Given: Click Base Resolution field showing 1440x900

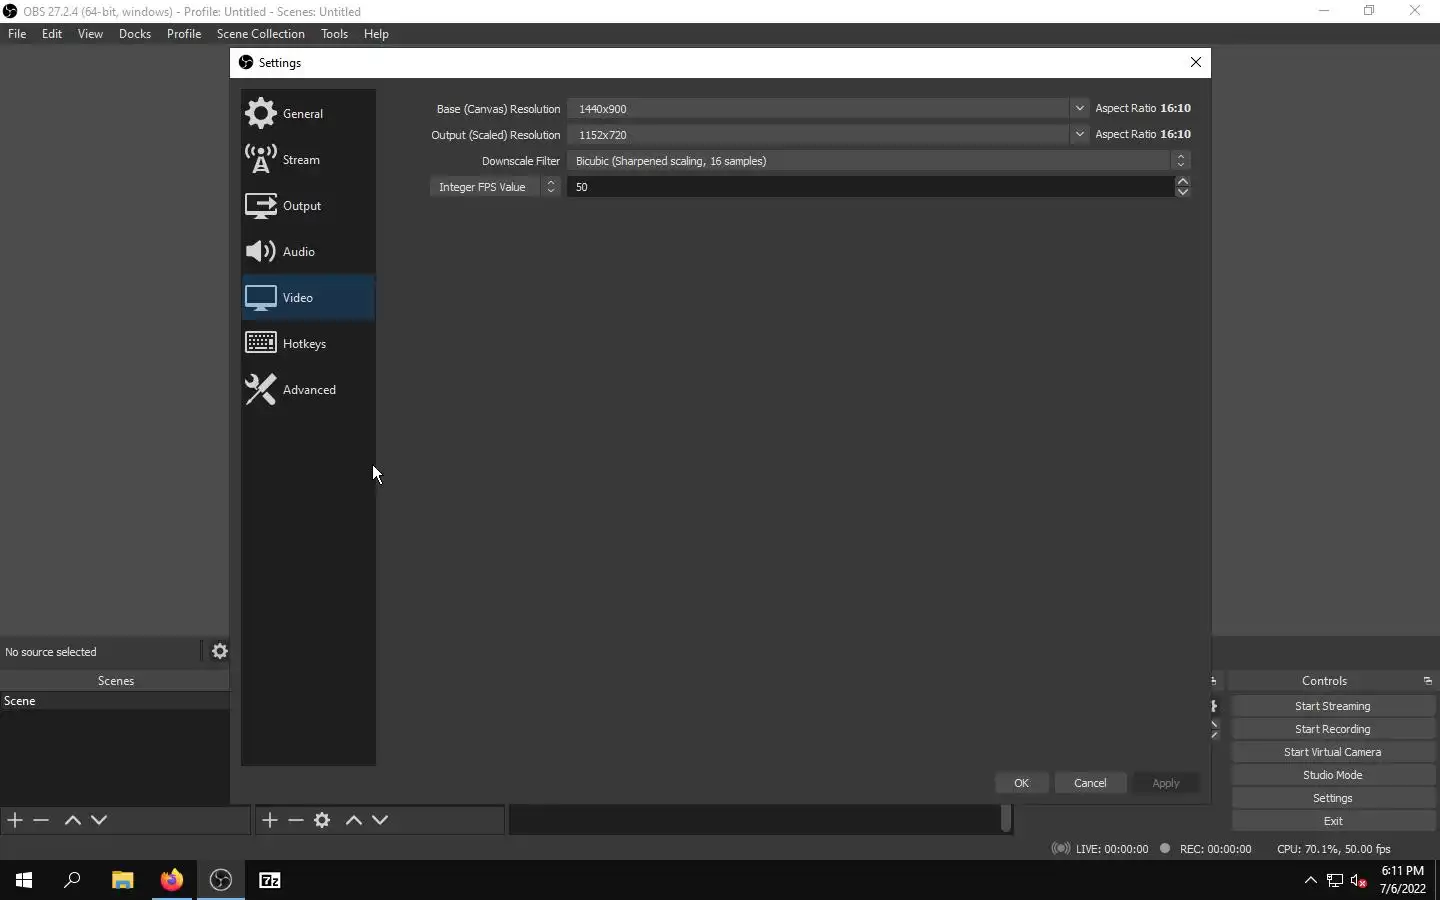Looking at the screenshot, I should coord(818,108).
